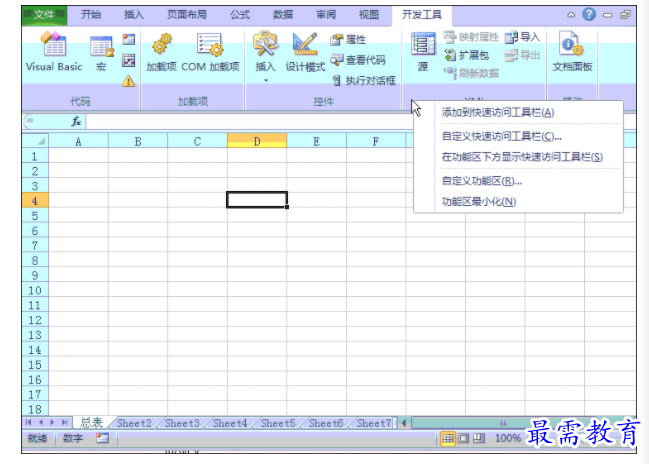Open the COM 加载项 dialog
The width and height of the screenshot is (649, 464).
click(210, 52)
